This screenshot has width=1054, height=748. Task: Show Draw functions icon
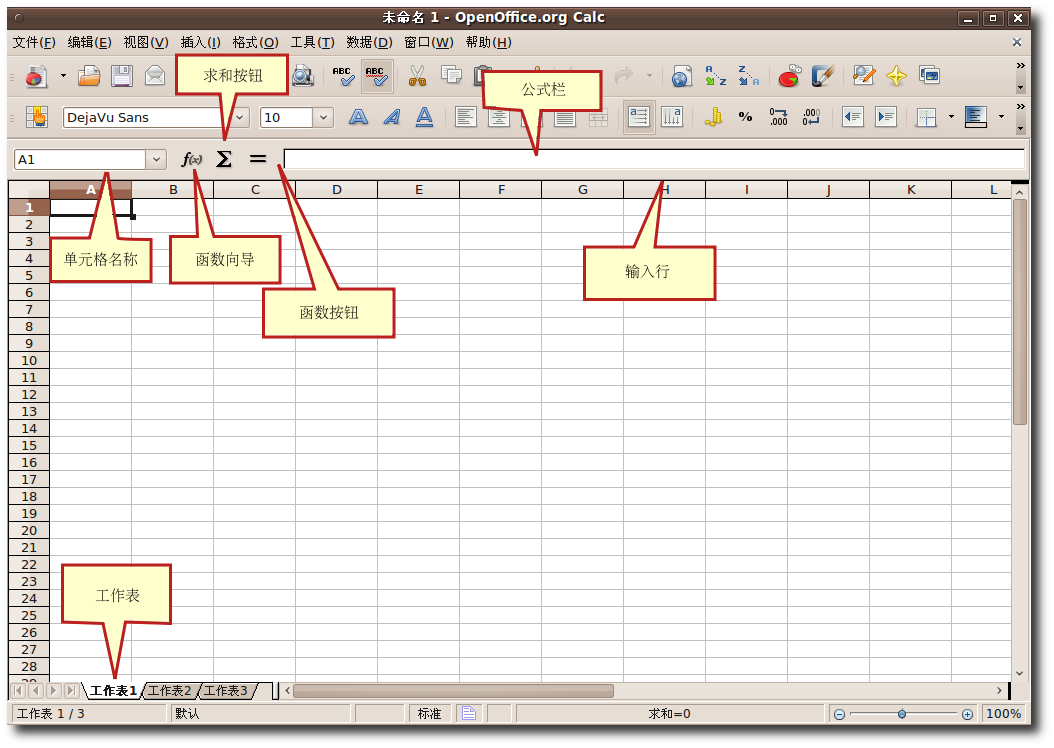click(x=823, y=76)
